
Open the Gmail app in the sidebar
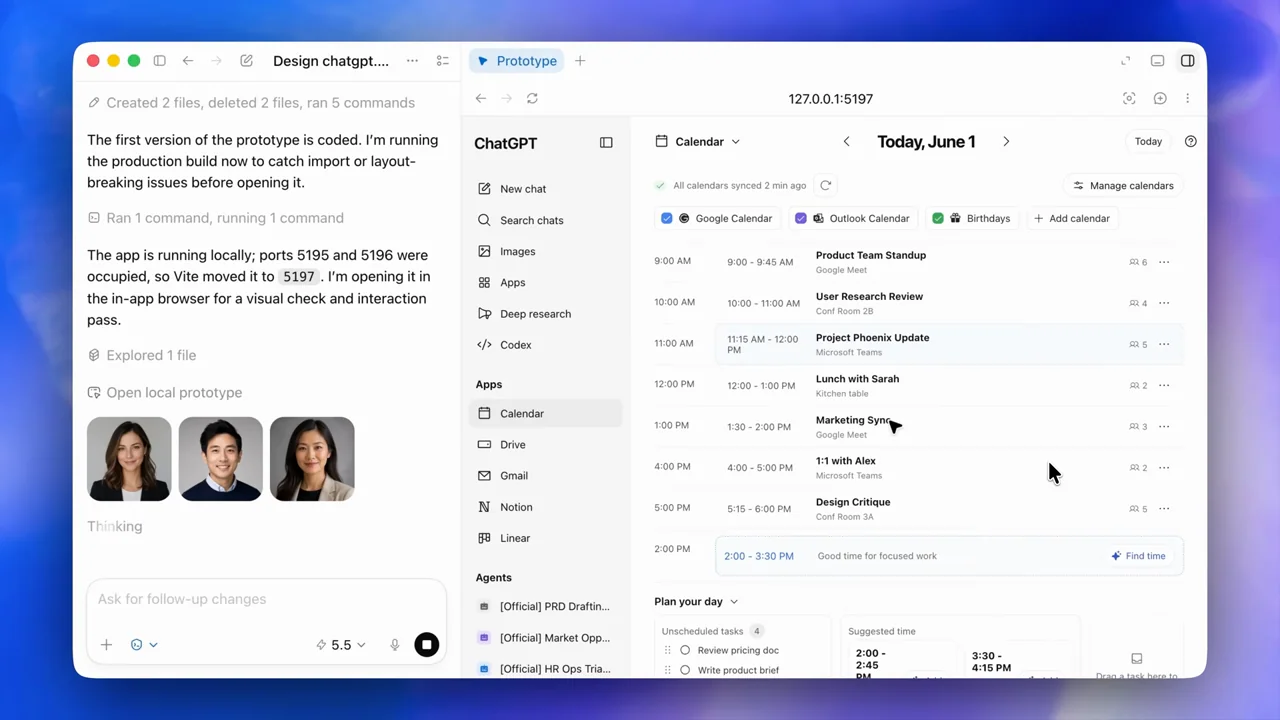pyautogui.click(x=545, y=476)
